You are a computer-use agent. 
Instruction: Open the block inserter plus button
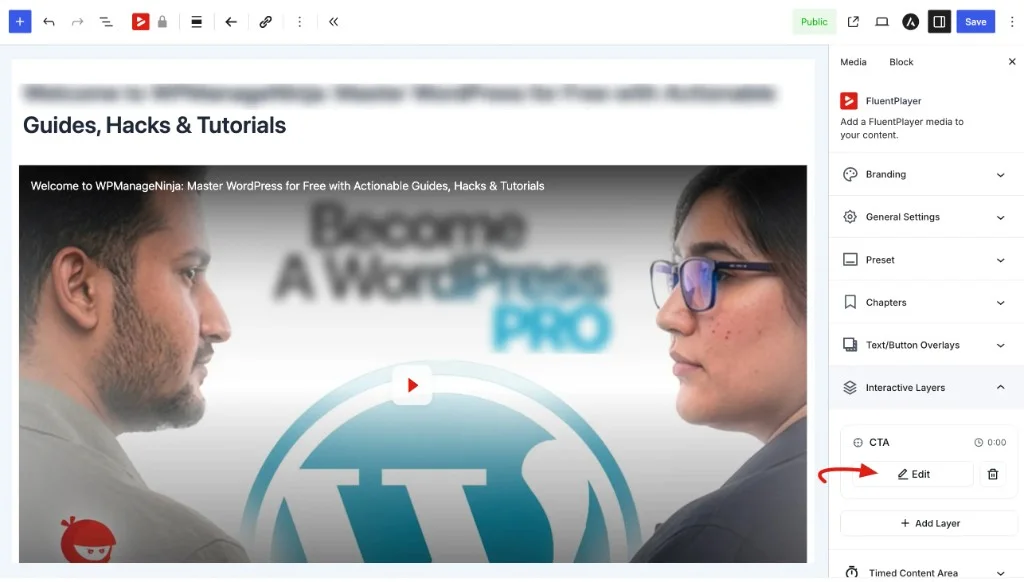[20, 22]
